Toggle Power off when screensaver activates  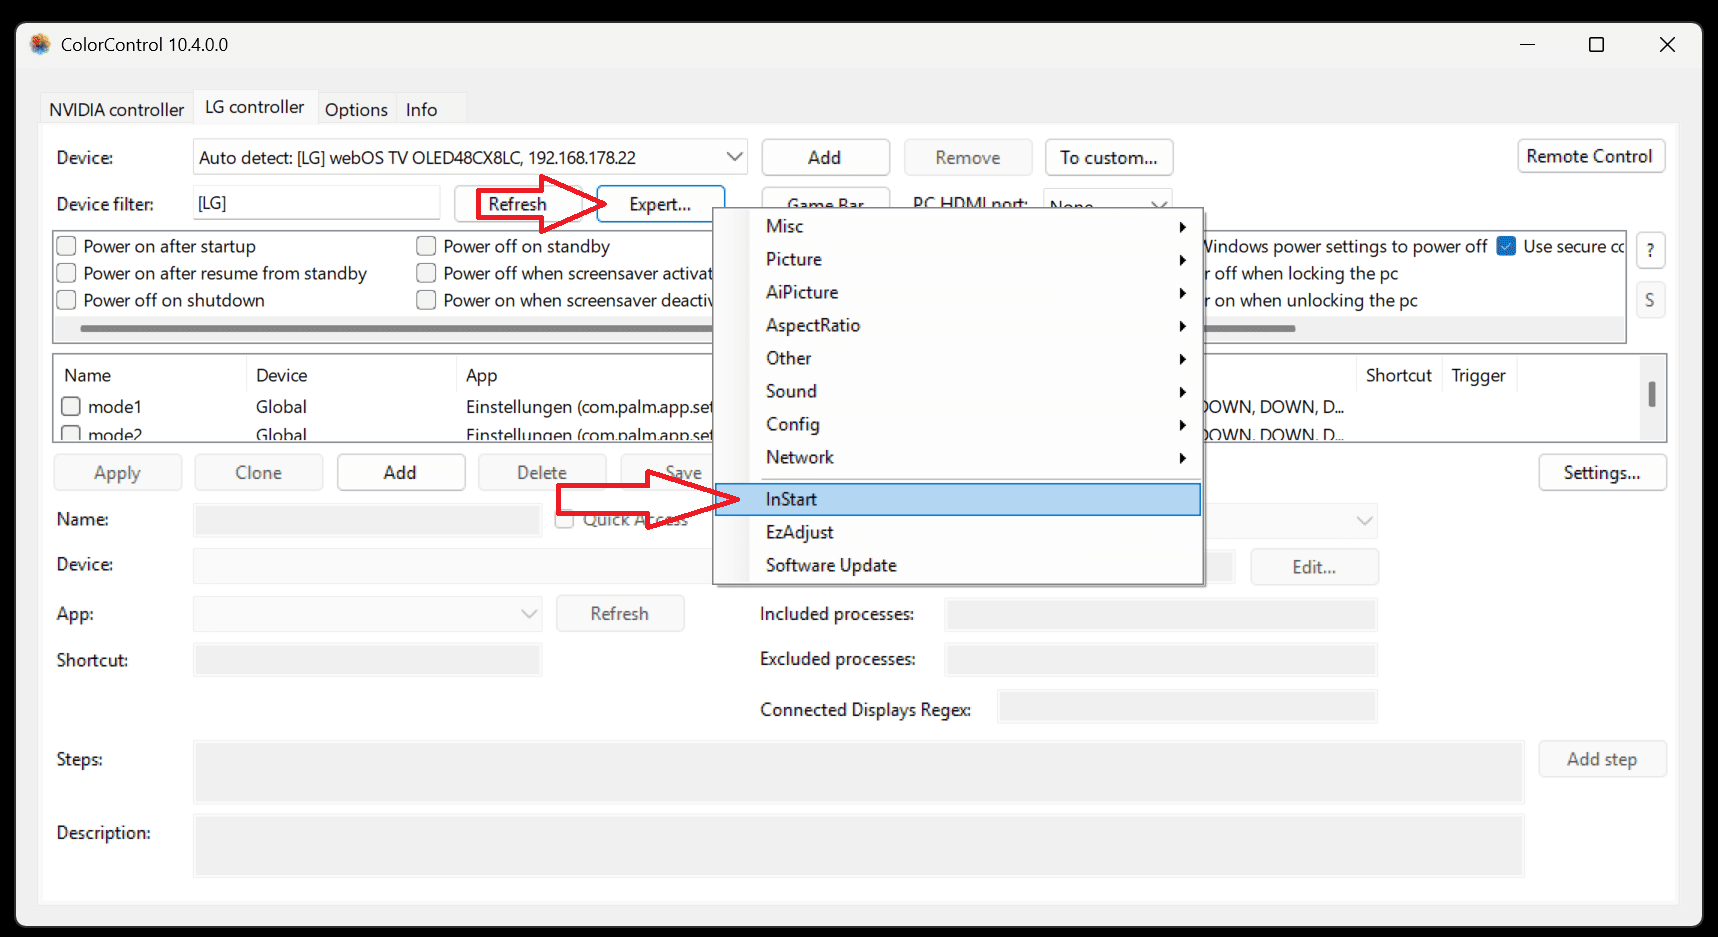(426, 273)
